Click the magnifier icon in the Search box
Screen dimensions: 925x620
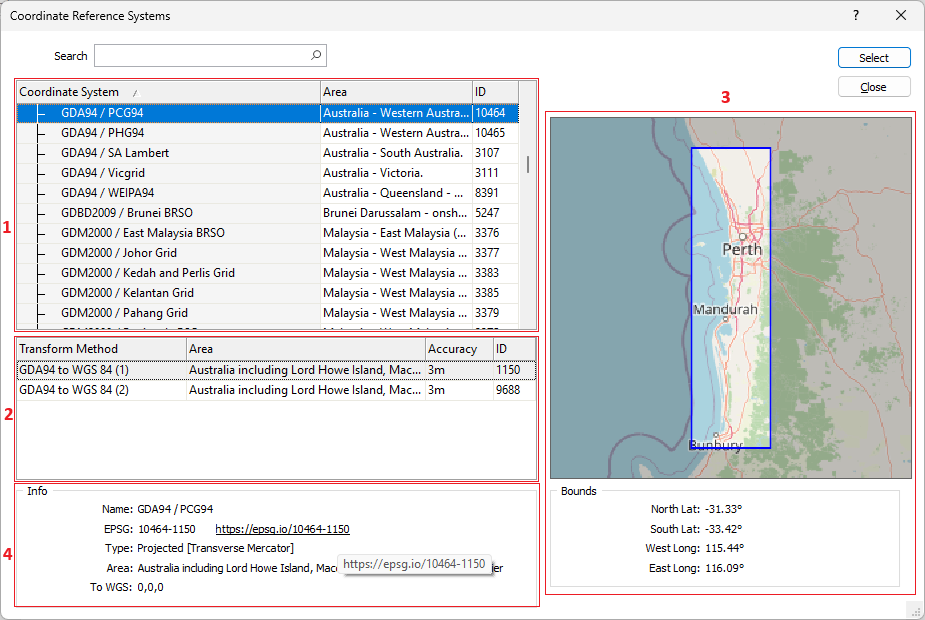coord(315,56)
